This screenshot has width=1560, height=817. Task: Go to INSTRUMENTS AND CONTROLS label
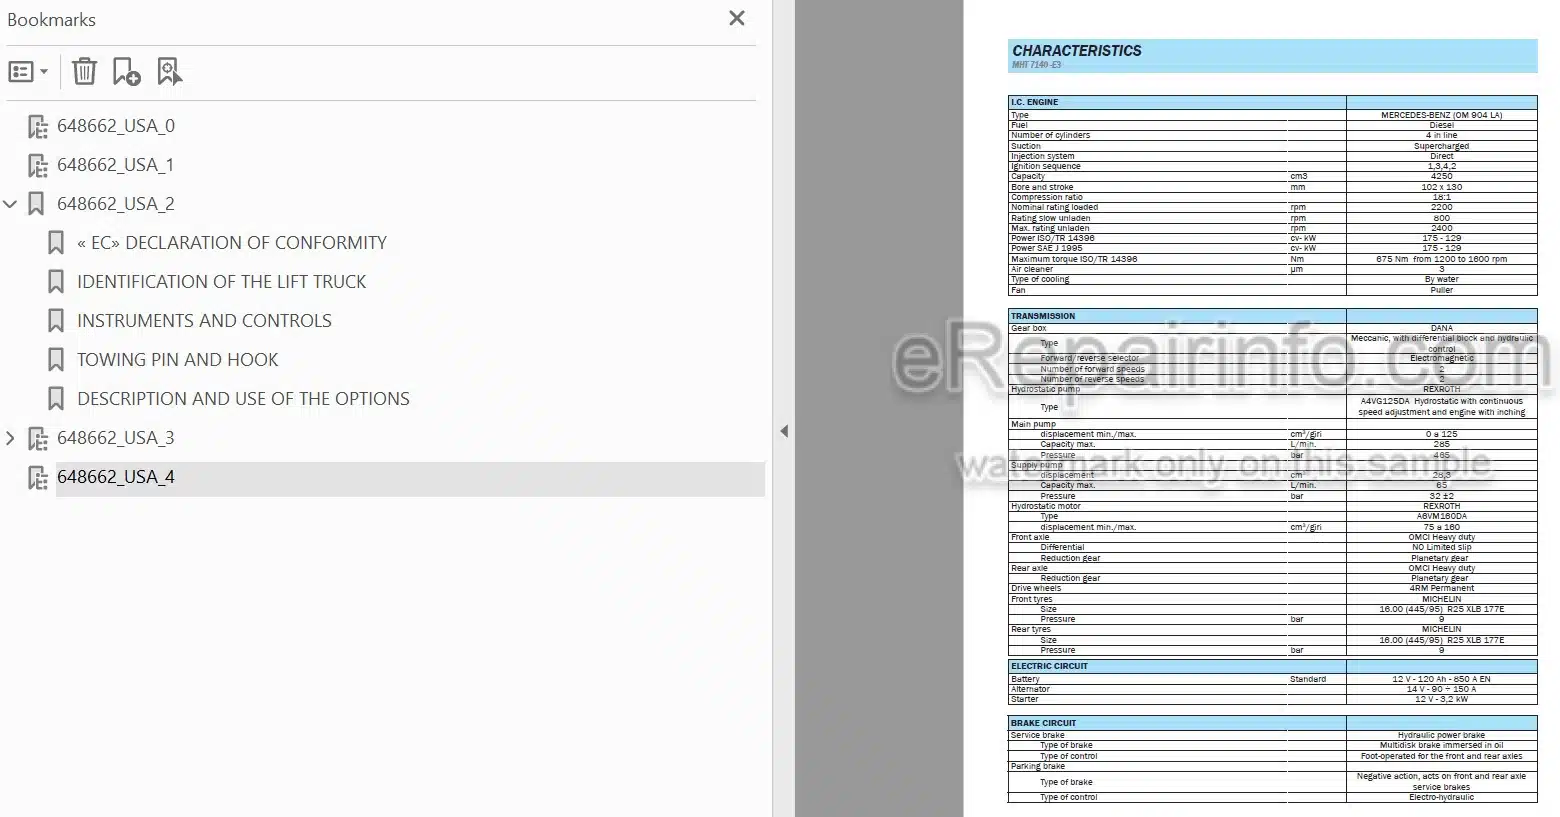coord(205,321)
